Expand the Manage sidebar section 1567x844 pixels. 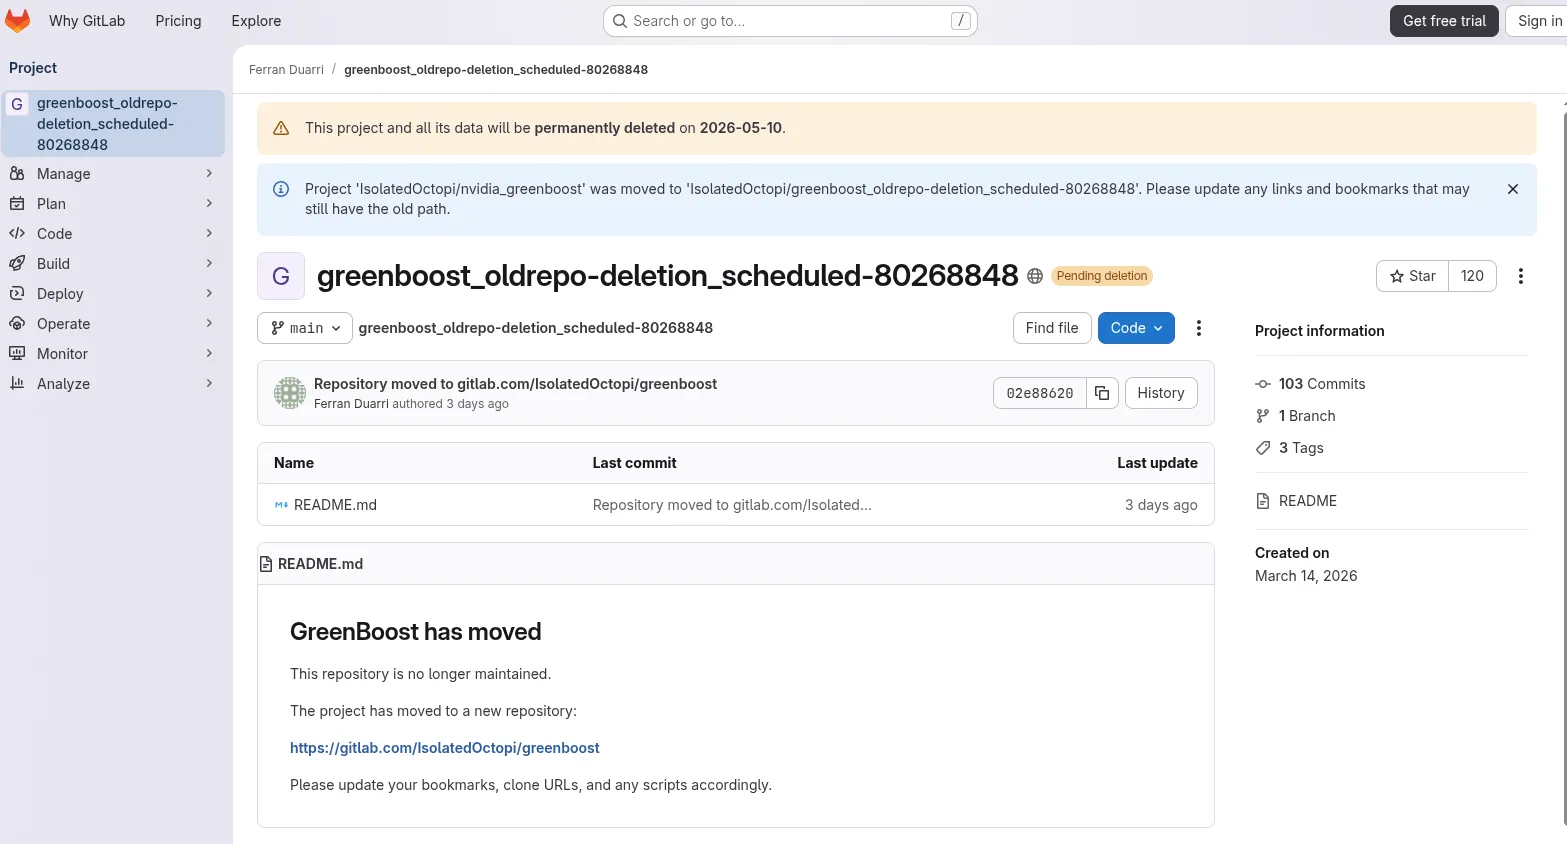coord(112,174)
